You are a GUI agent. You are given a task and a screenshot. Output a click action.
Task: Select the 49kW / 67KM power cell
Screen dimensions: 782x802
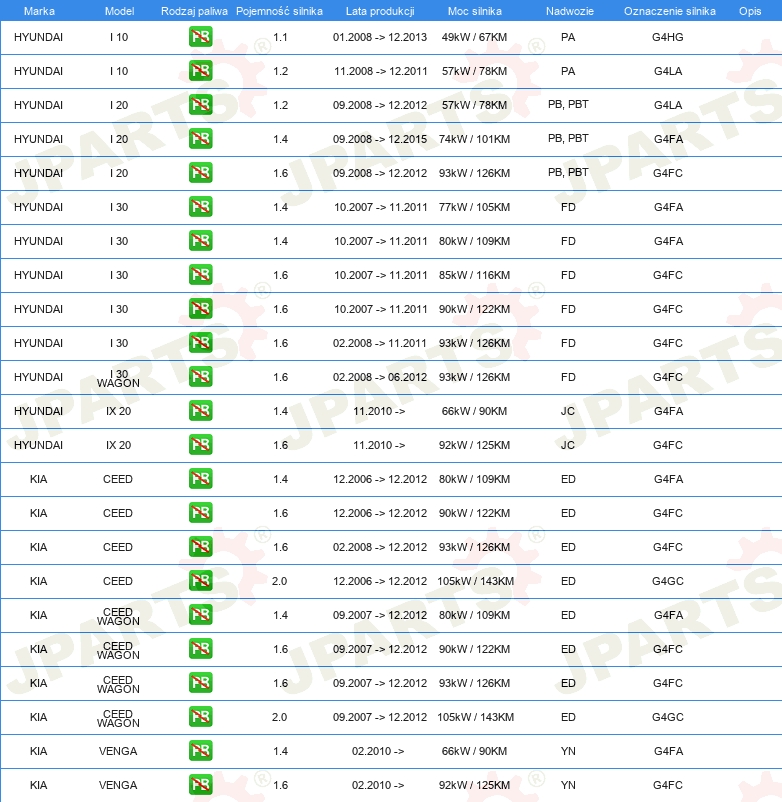(474, 37)
